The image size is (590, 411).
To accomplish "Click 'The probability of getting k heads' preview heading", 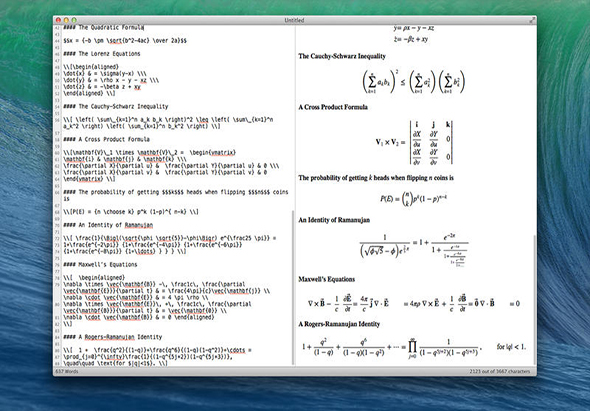I will coord(376,178).
